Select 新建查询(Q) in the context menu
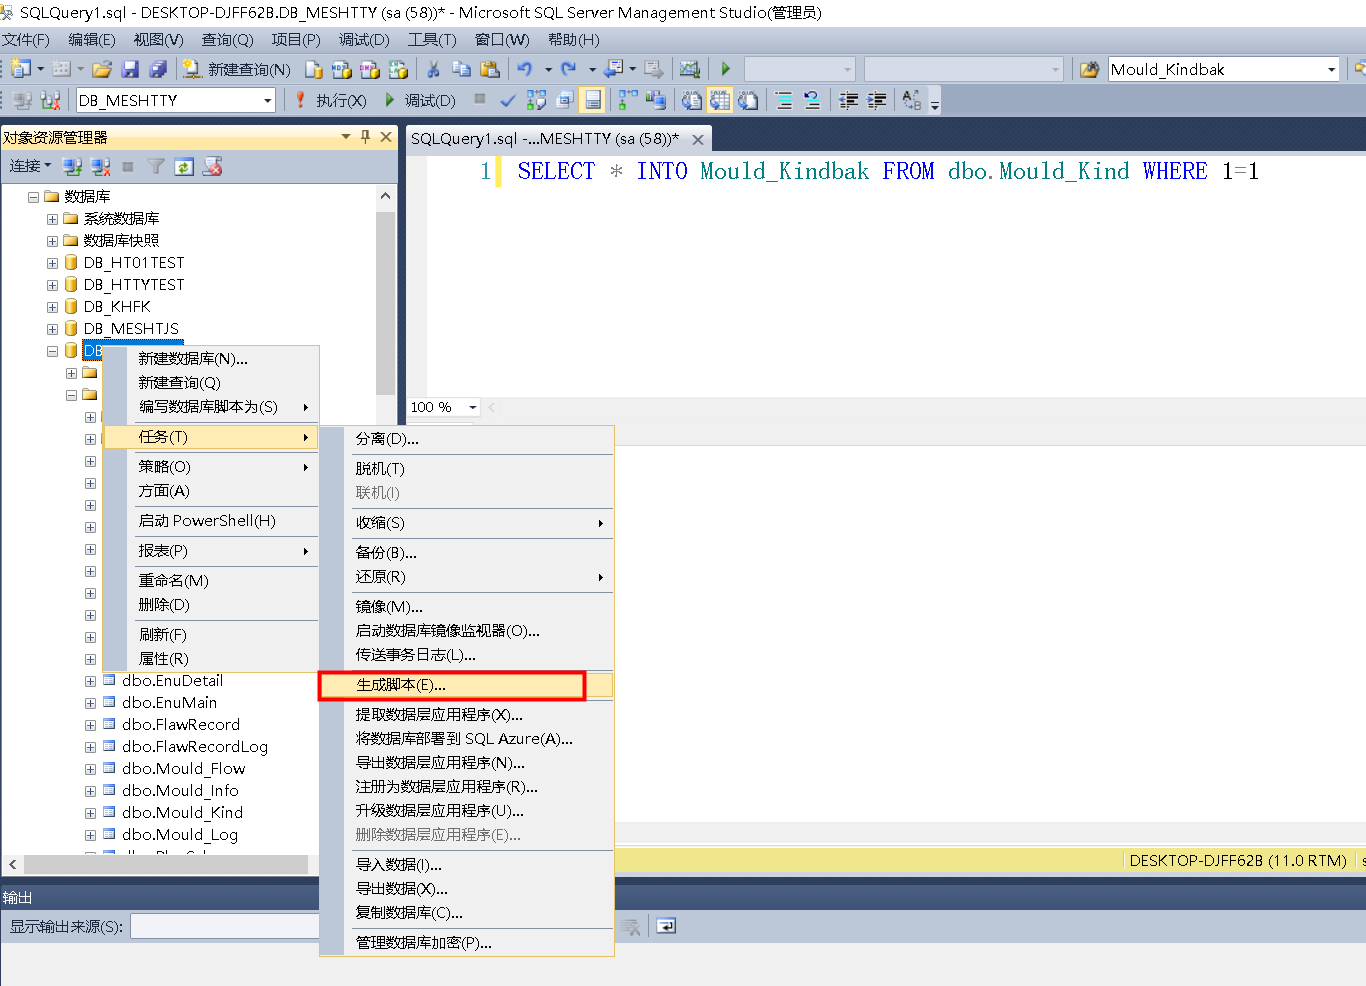This screenshot has width=1366, height=986. (211, 383)
